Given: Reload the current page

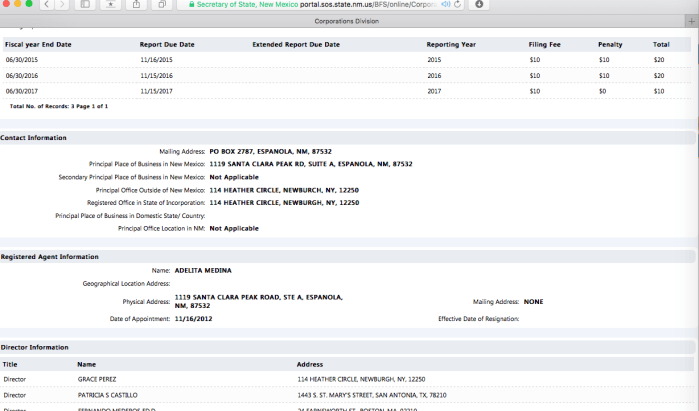Looking at the screenshot, I should [457, 5].
